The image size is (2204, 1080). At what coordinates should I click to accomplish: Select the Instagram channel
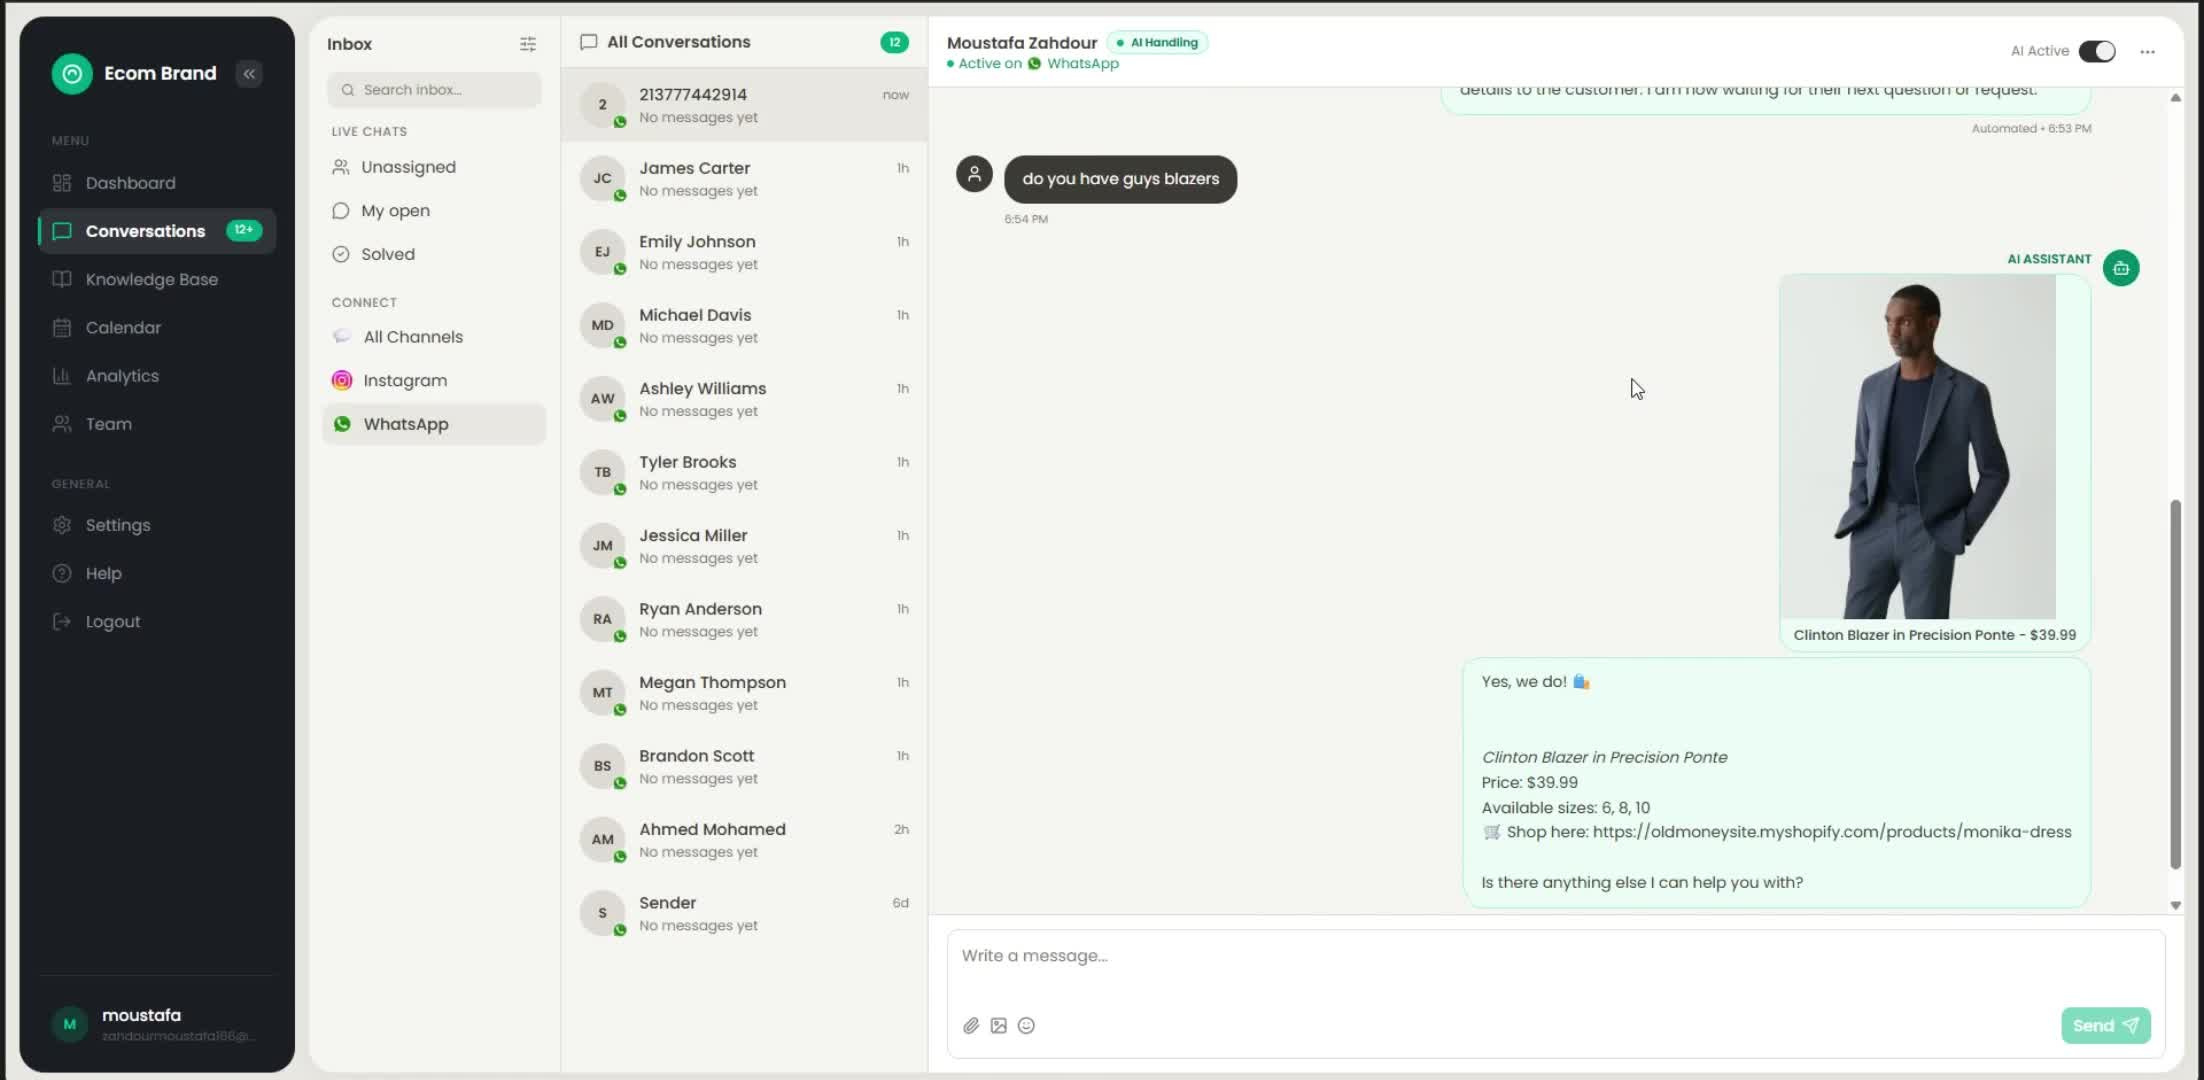(404, 380)
